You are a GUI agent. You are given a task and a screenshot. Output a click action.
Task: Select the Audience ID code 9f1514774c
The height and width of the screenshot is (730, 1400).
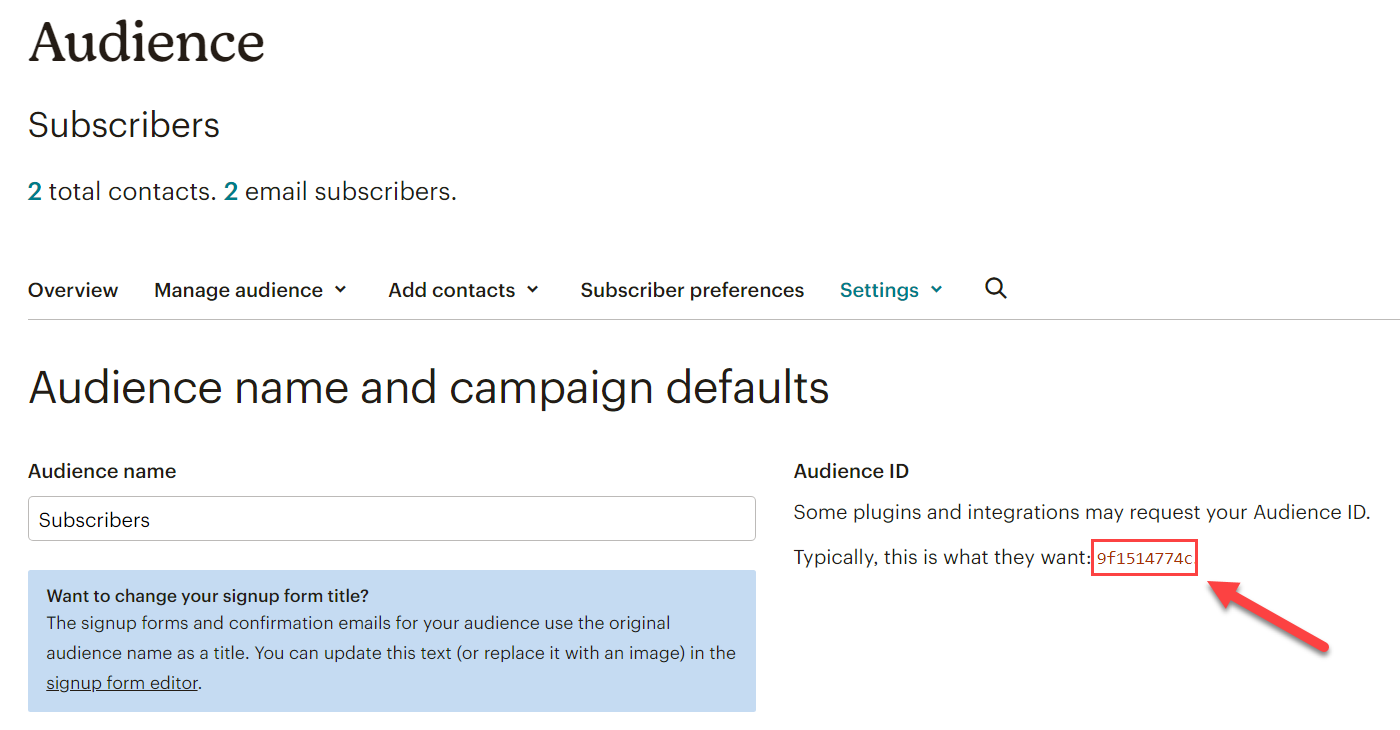click(x=1145, y=558)
